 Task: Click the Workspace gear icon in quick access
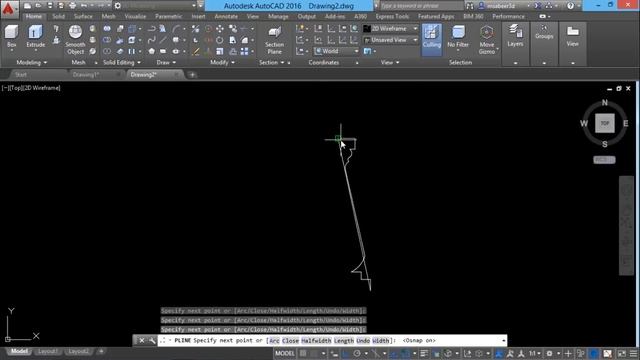[118, 6]
